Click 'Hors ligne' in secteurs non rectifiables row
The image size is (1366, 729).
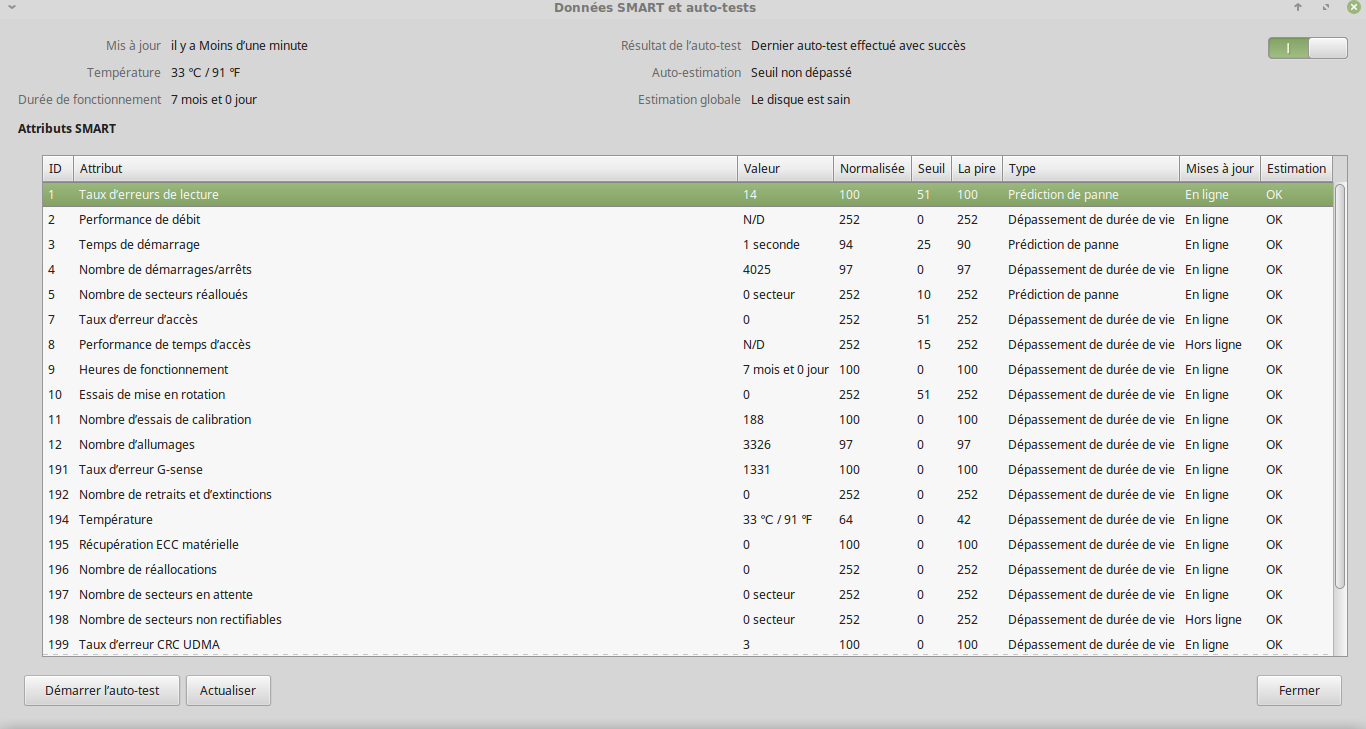coord(1213,619)
